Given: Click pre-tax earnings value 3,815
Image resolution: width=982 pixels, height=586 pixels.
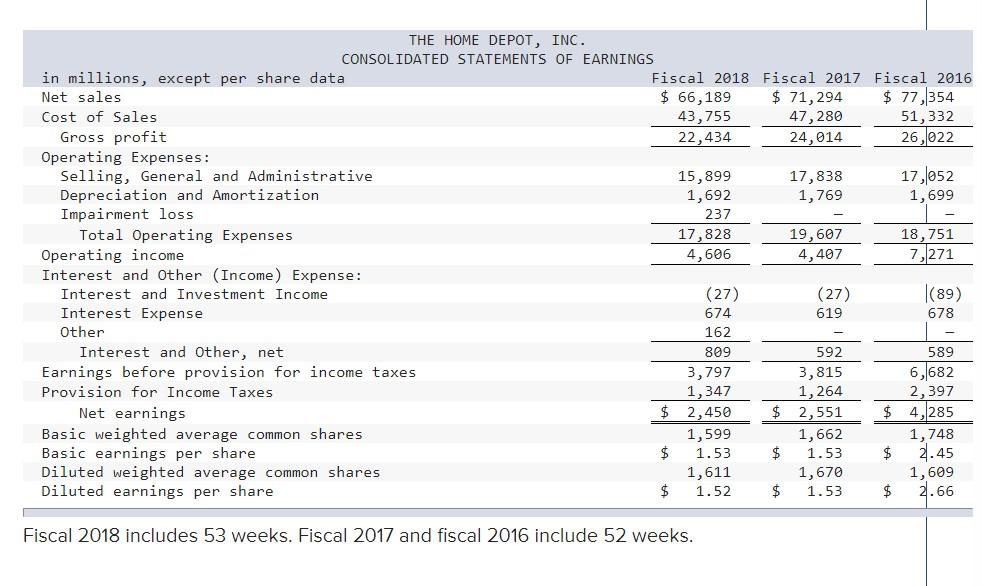Looking at the screenshot, I should (x=820, y=373).
